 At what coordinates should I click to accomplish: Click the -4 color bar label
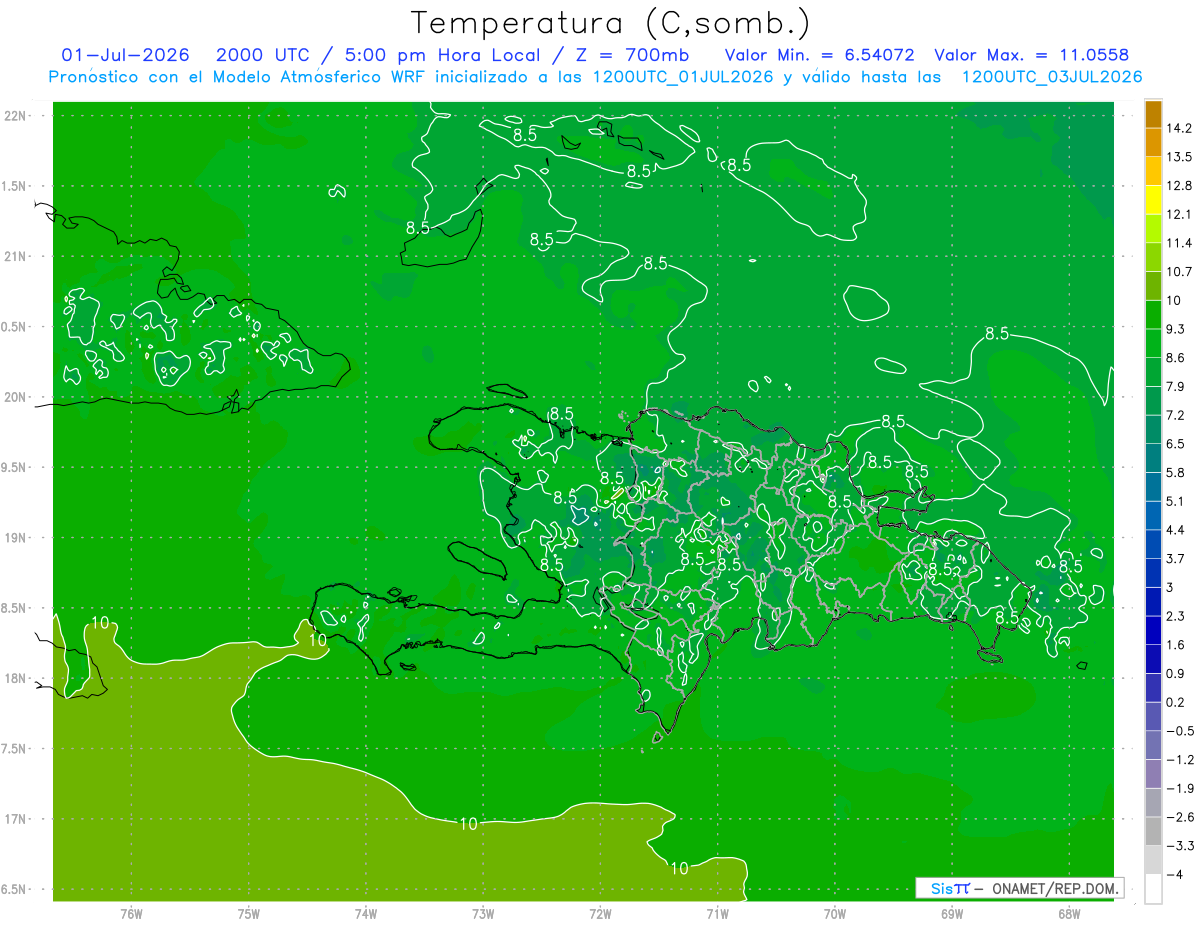point(1174,874)
